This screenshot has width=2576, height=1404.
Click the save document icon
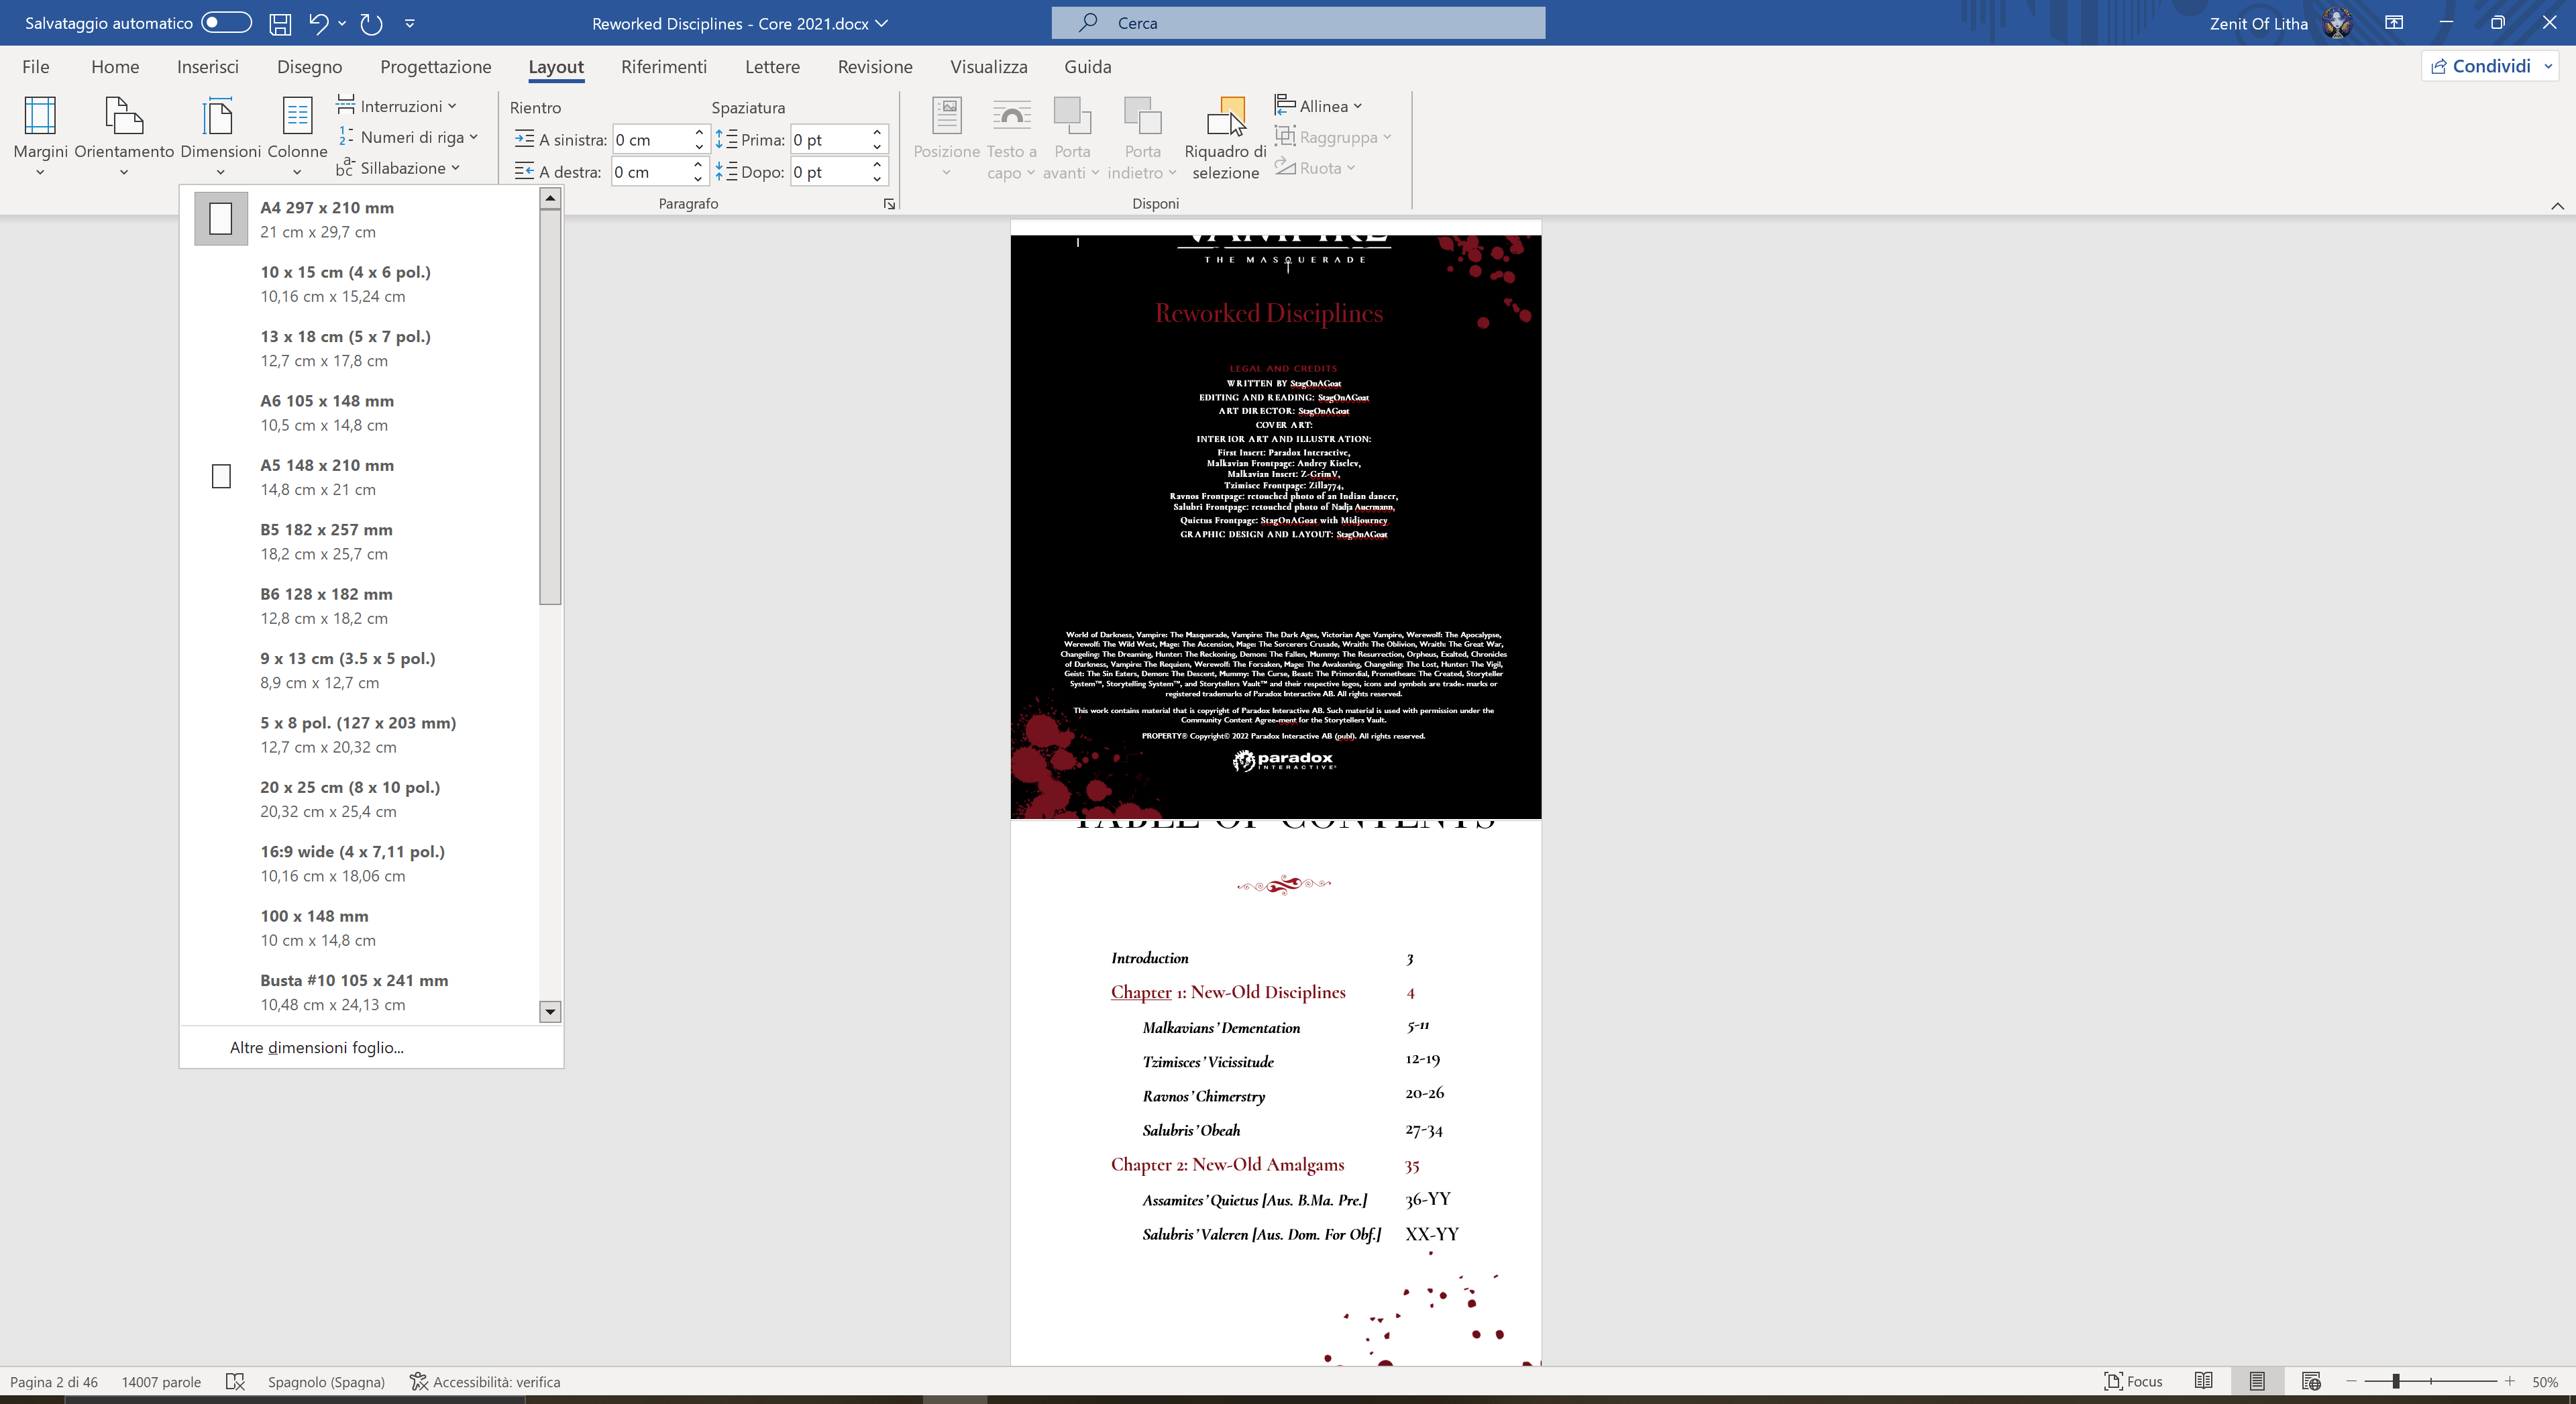280,23
